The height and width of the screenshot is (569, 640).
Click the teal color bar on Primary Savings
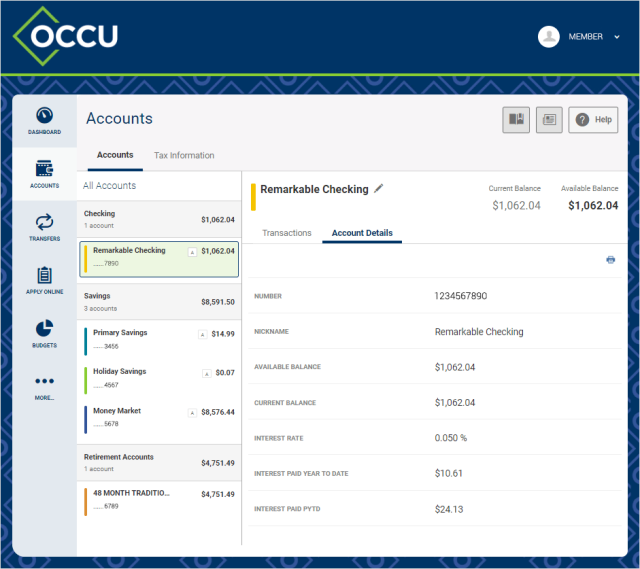85,341
